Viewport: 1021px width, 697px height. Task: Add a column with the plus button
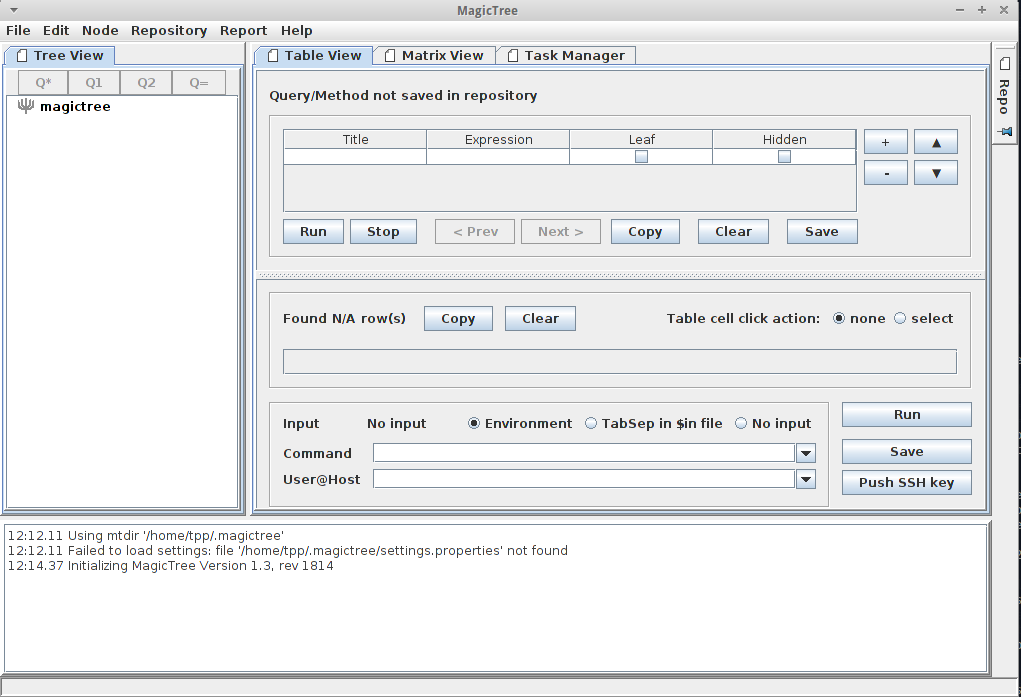coord(886,142)
